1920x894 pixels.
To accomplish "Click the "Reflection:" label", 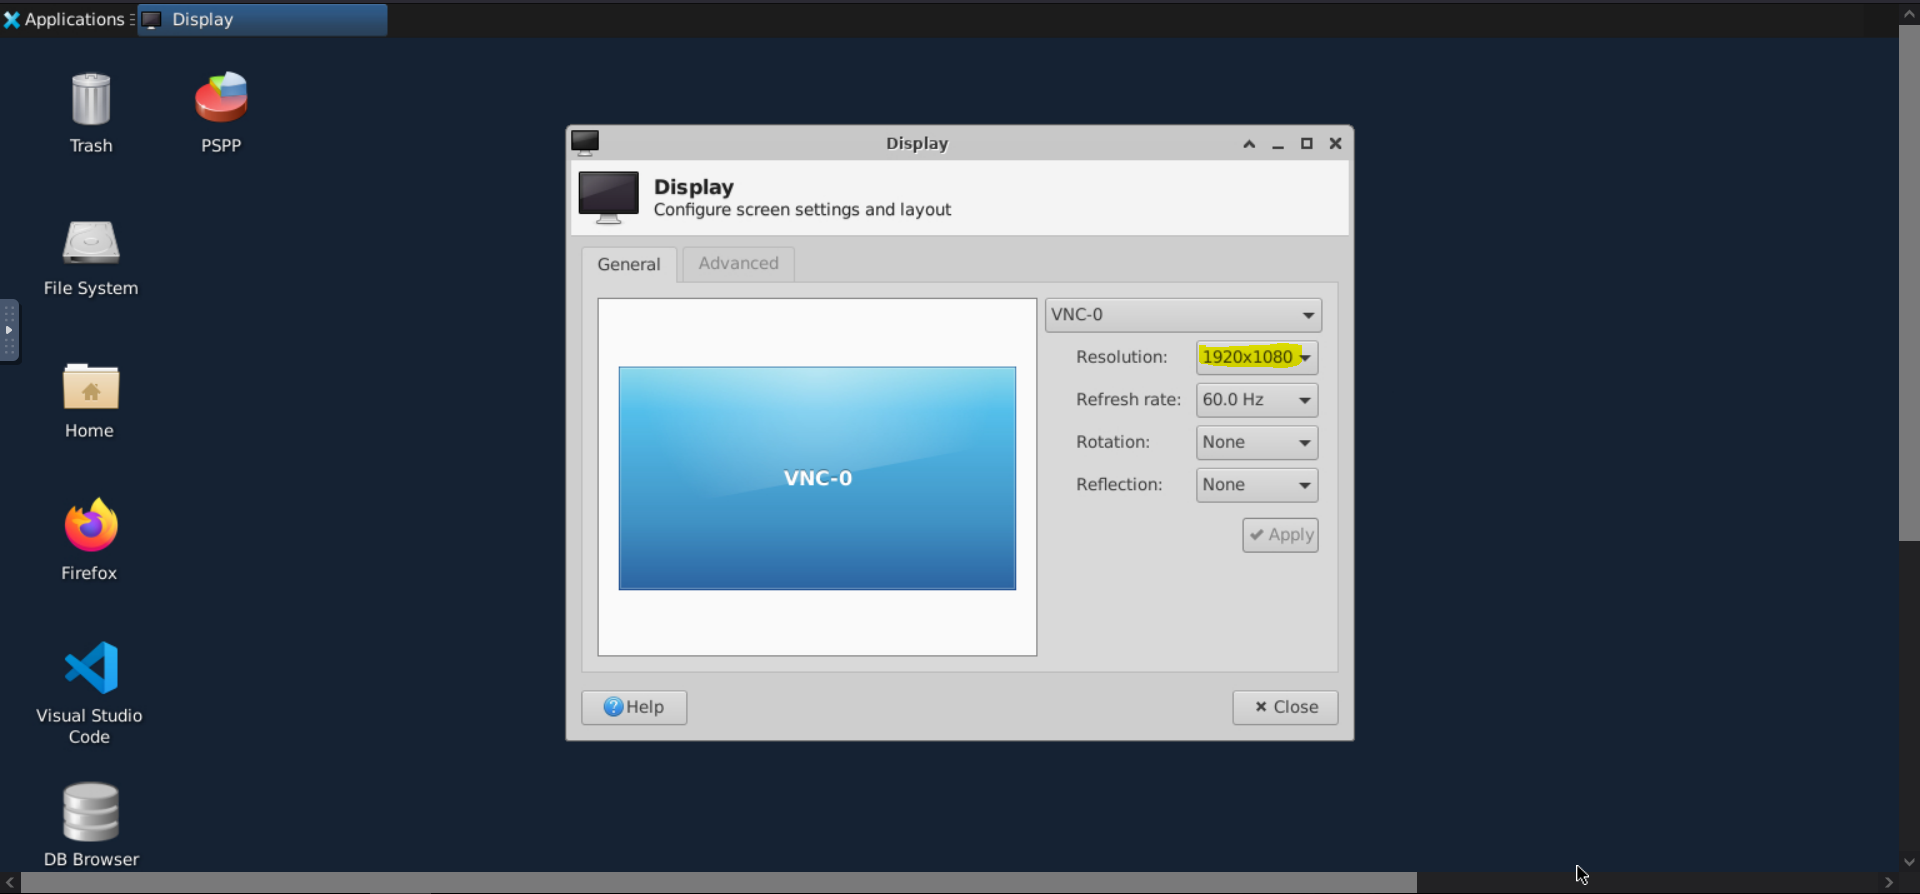I will tap(1119, 485).
